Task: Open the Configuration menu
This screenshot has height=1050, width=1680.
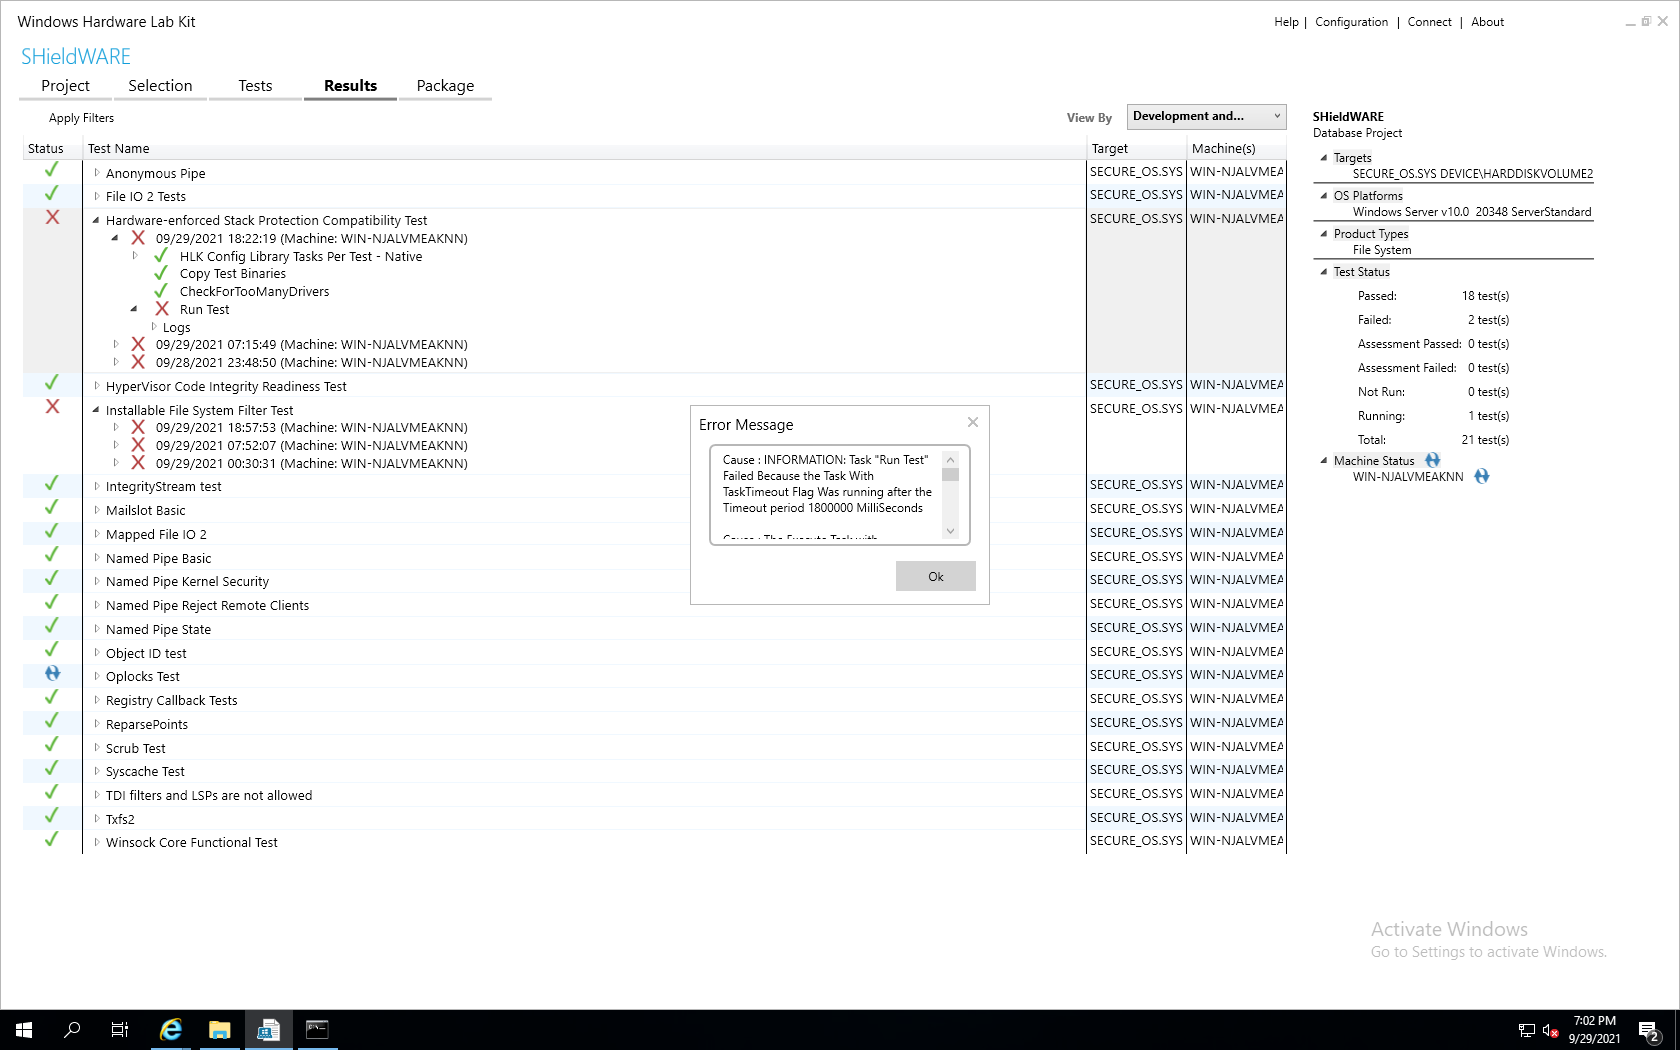Action: (1351, 21)
